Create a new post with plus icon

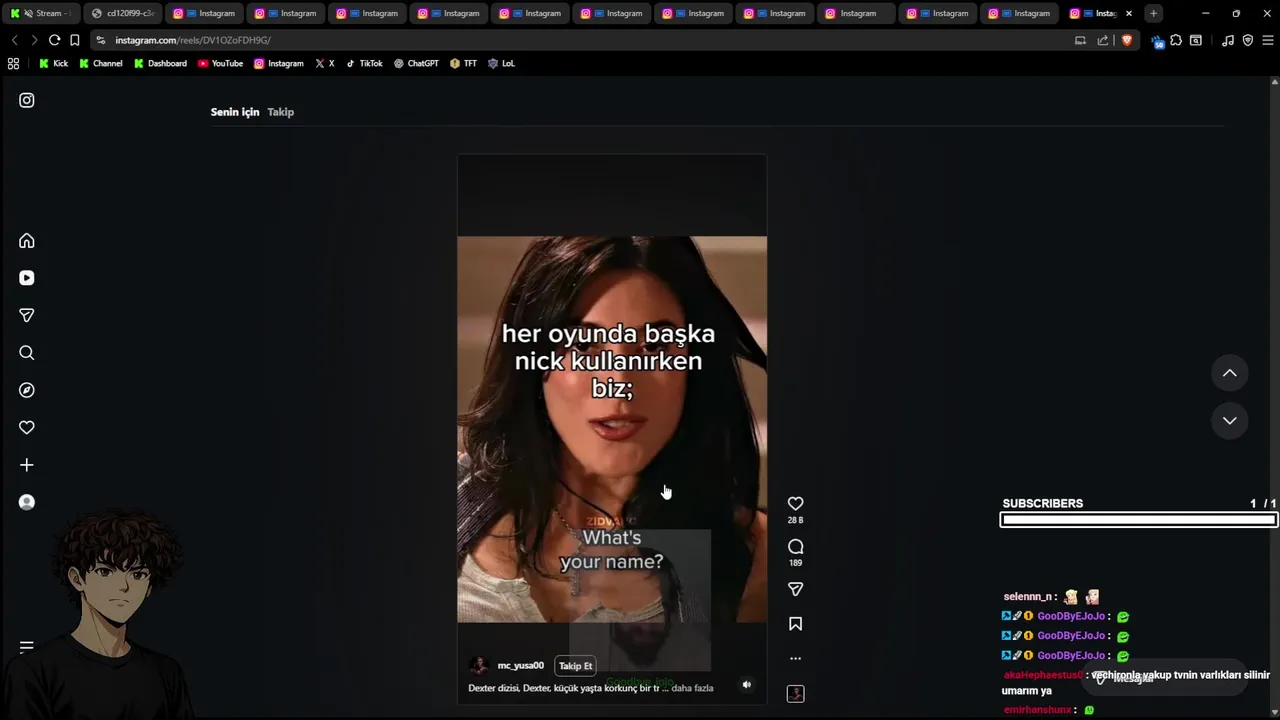coord(27,465)
